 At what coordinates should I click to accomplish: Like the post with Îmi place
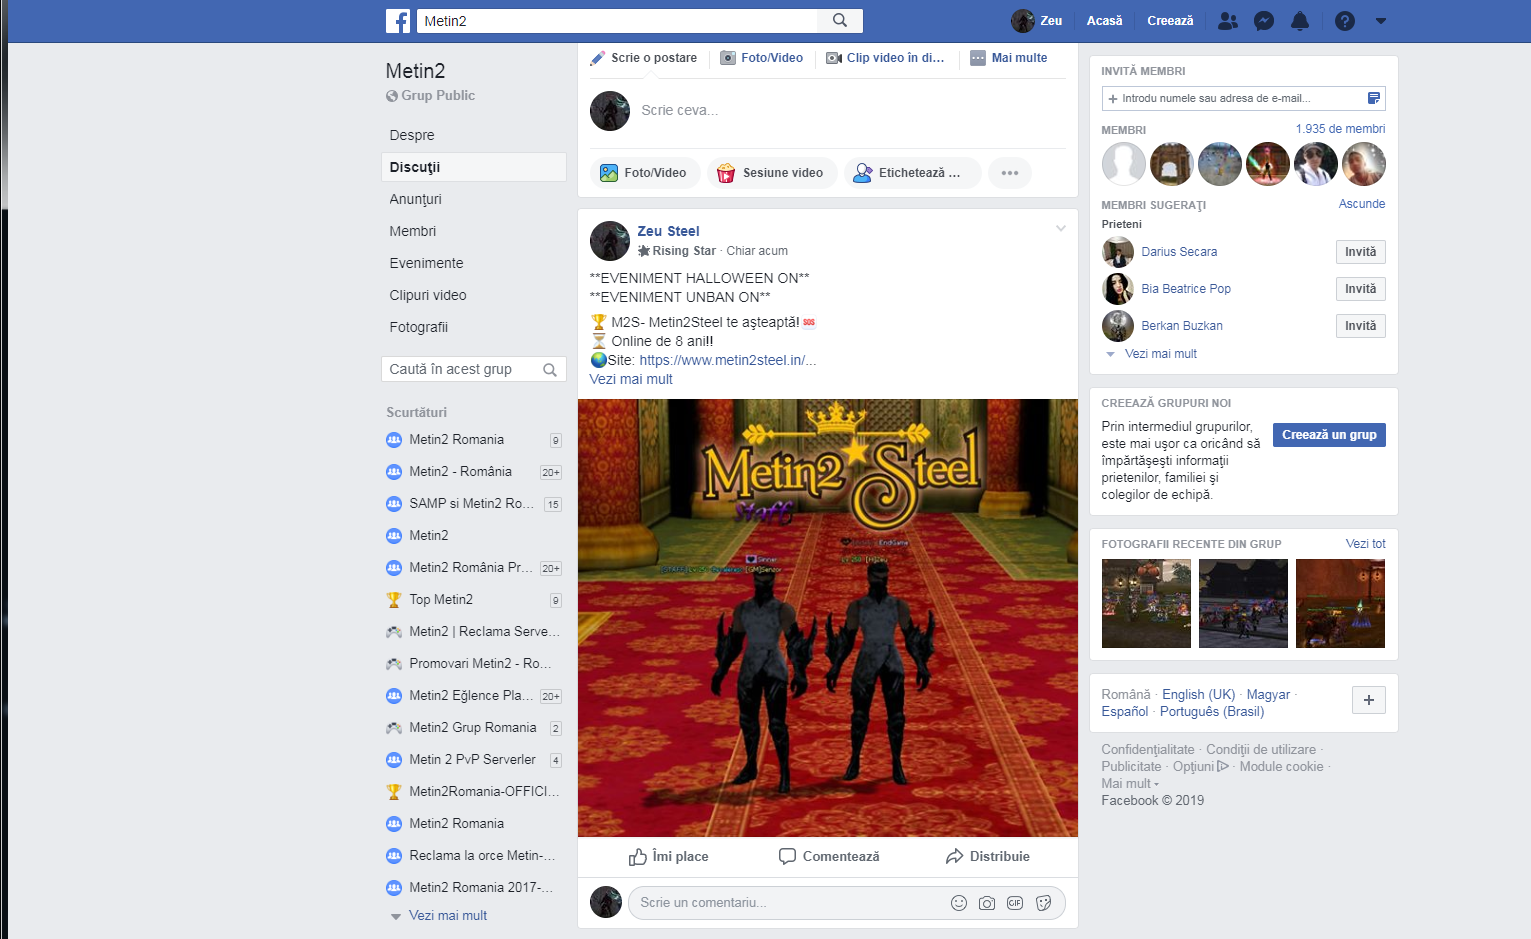pyautogui.click(x=668, y=857)
